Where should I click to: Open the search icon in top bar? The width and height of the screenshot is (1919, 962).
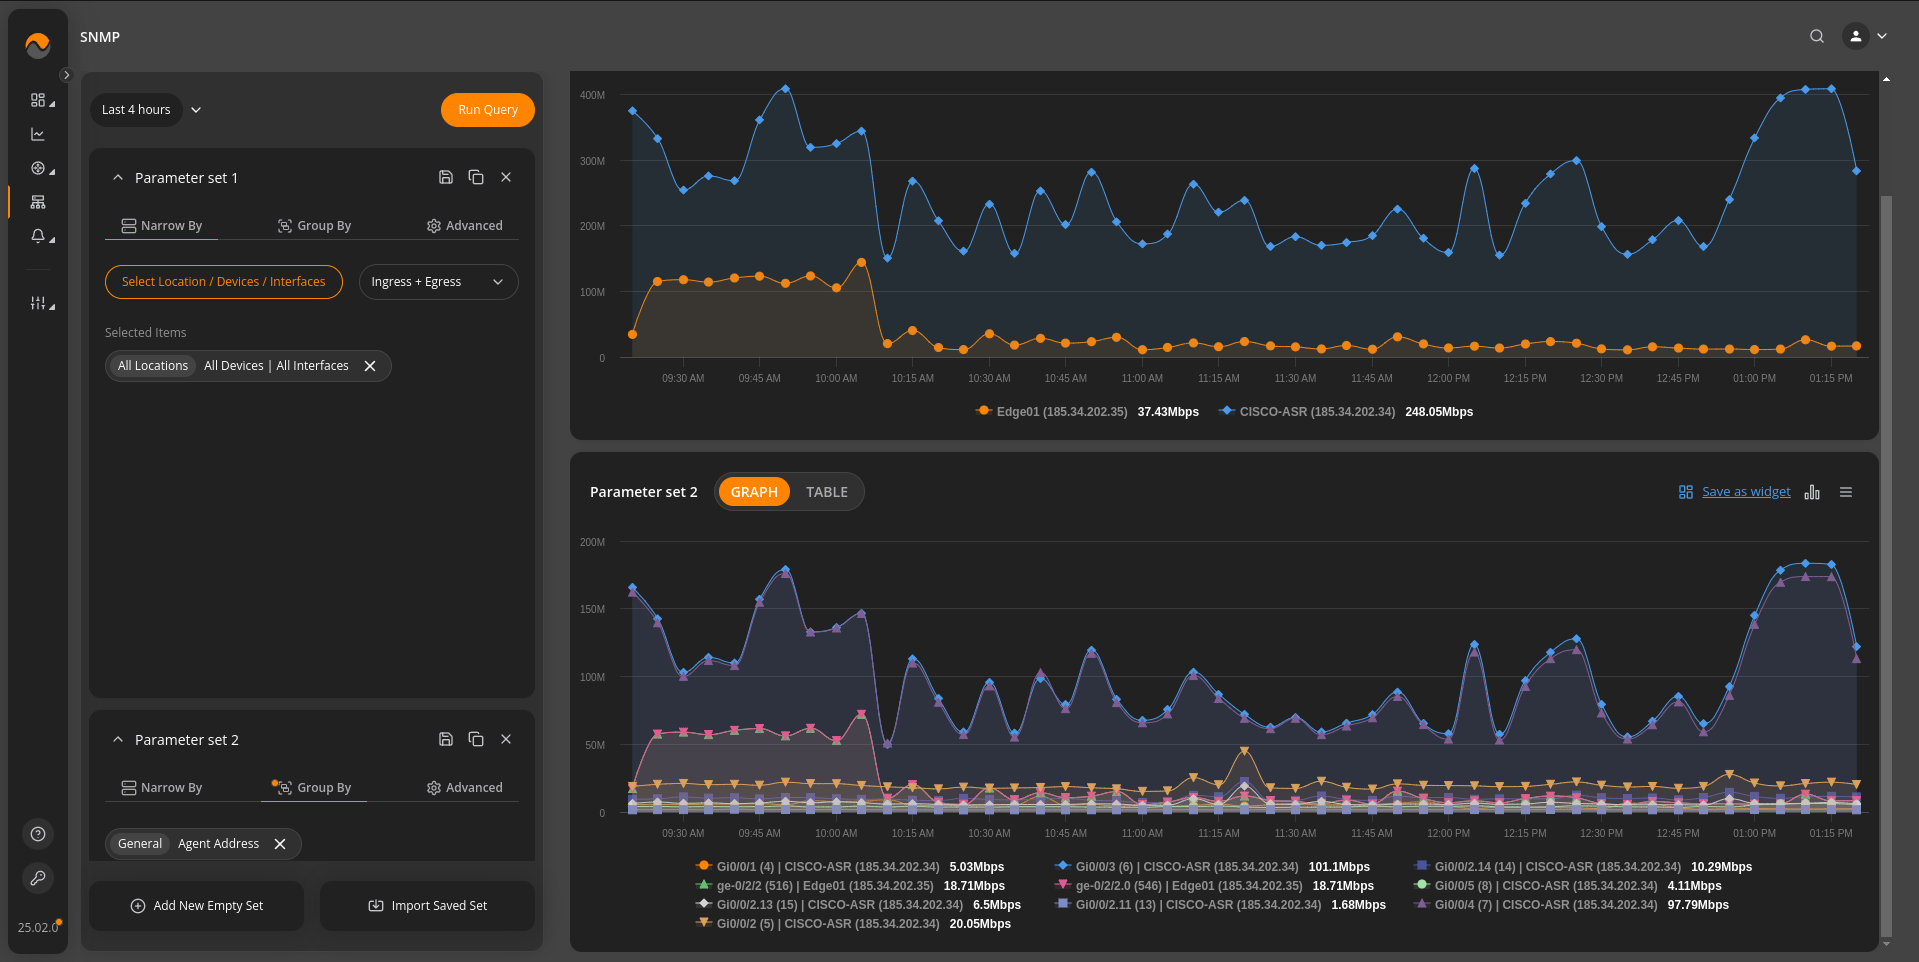point(1817,36)
